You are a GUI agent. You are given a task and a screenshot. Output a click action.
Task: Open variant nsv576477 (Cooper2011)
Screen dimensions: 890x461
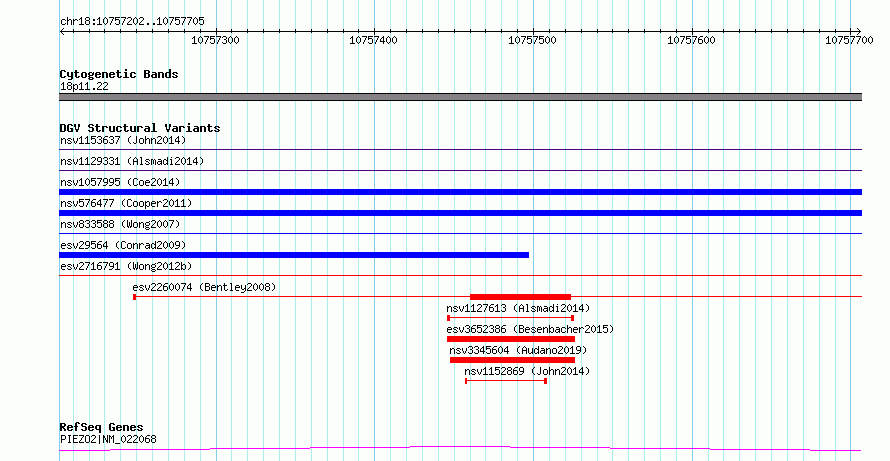tap(126, 203)
